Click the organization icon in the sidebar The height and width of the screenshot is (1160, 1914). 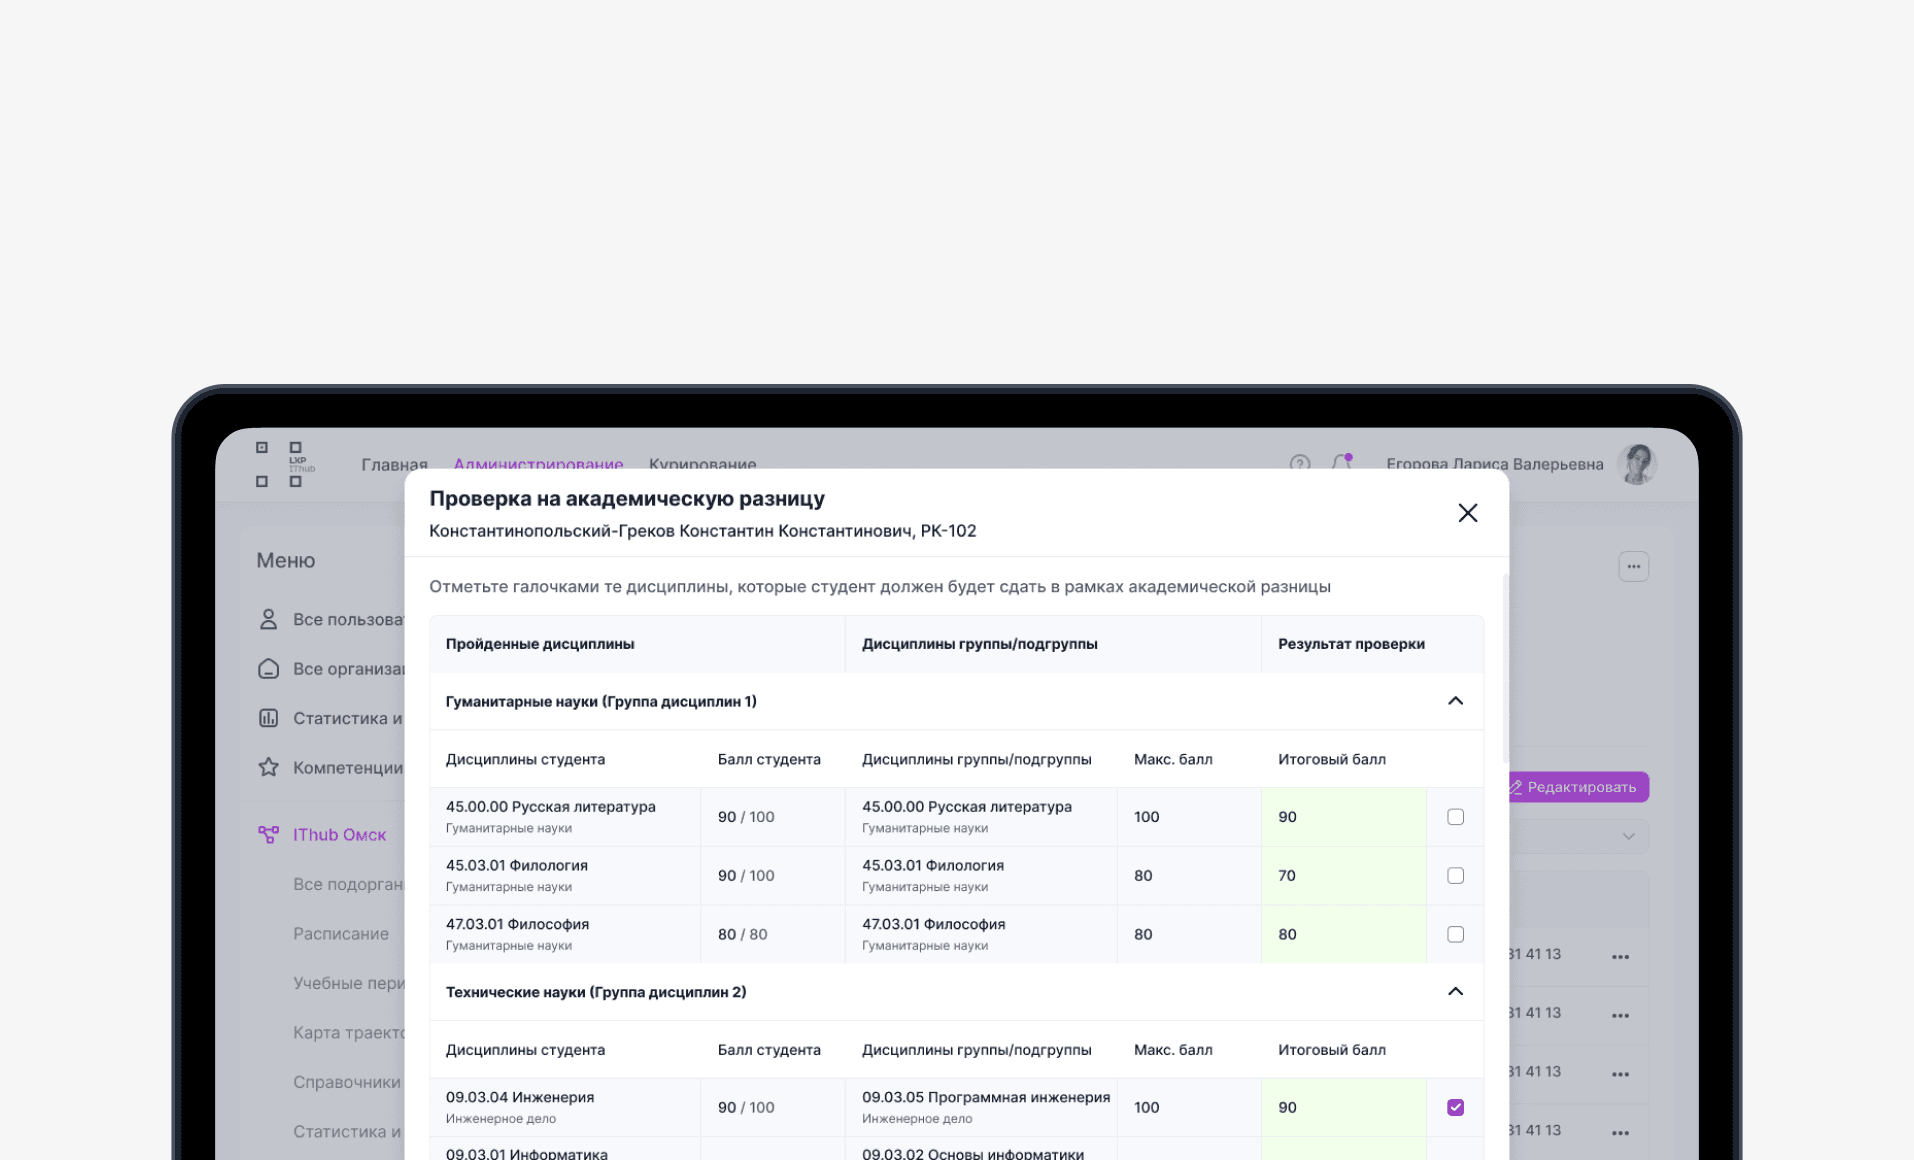click(x=268, y=668)
